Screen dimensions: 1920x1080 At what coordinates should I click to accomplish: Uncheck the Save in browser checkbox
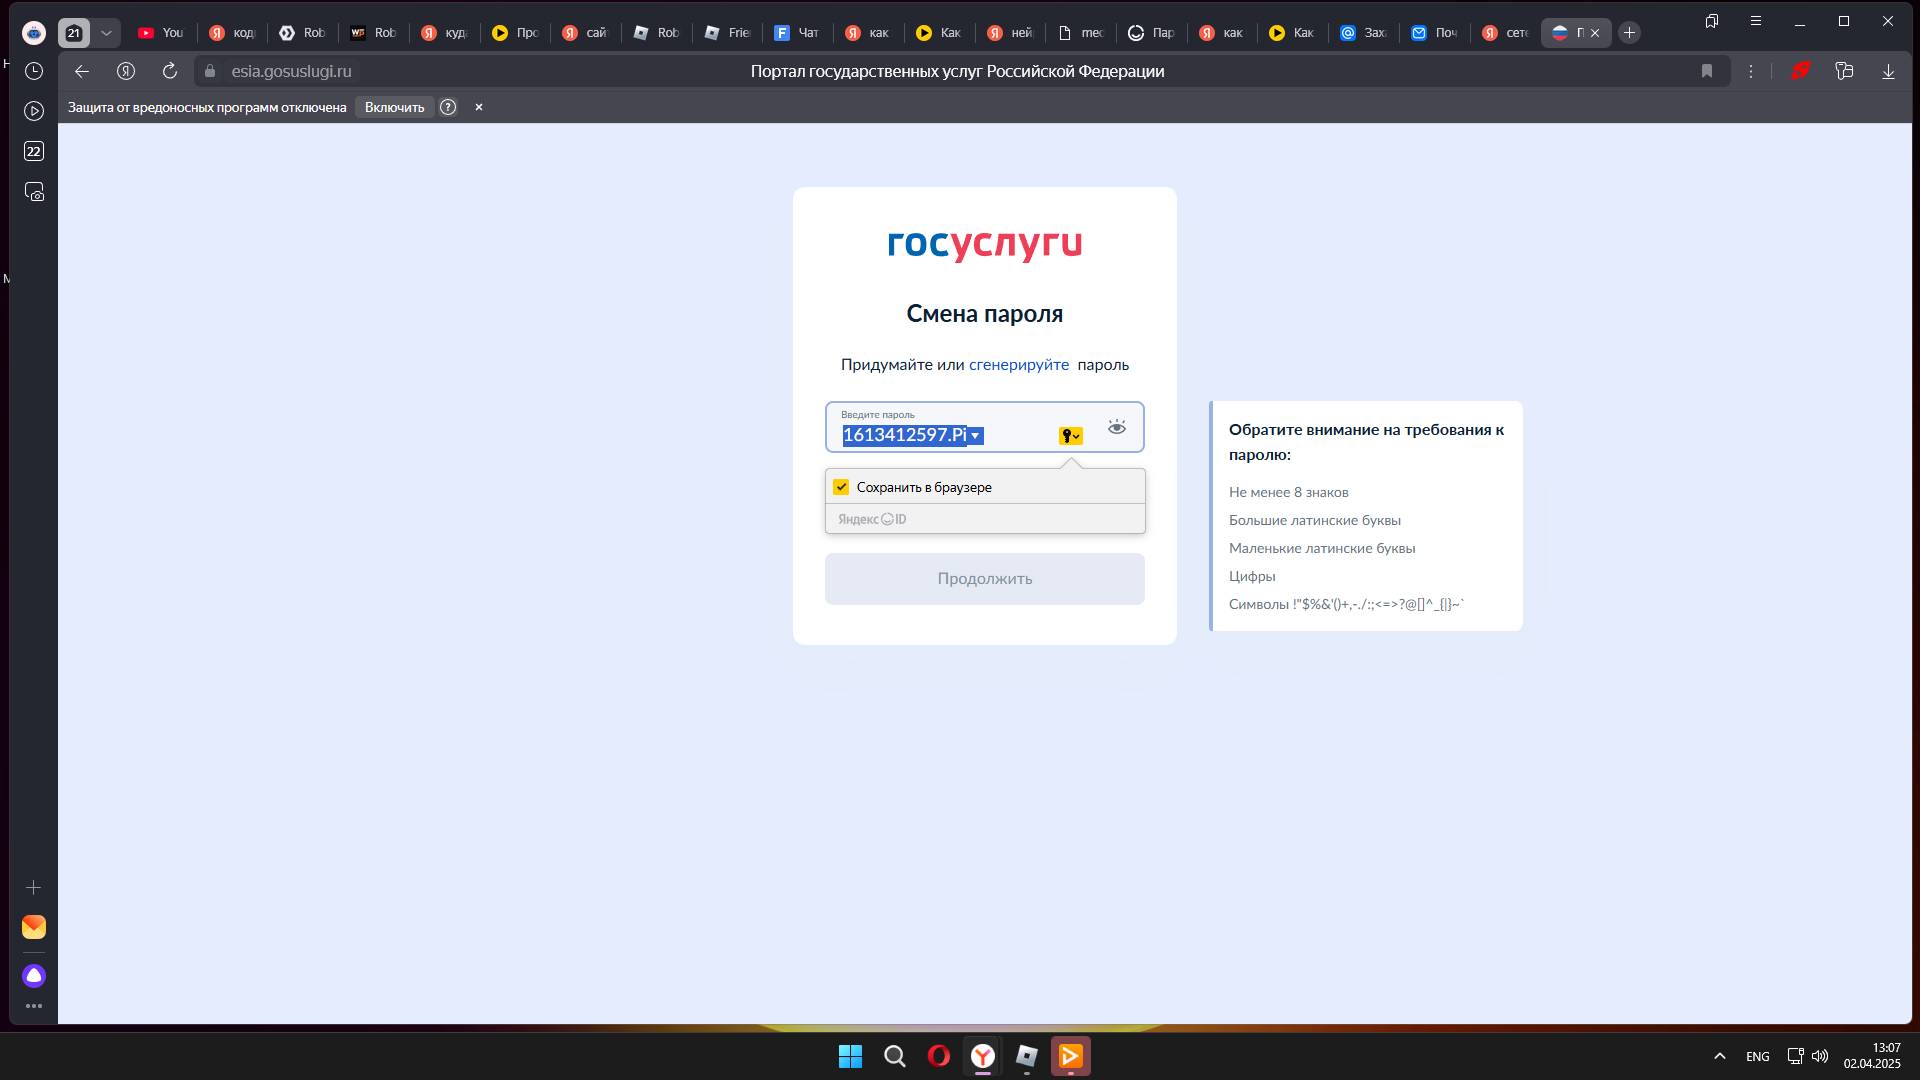tap(841, 487)
